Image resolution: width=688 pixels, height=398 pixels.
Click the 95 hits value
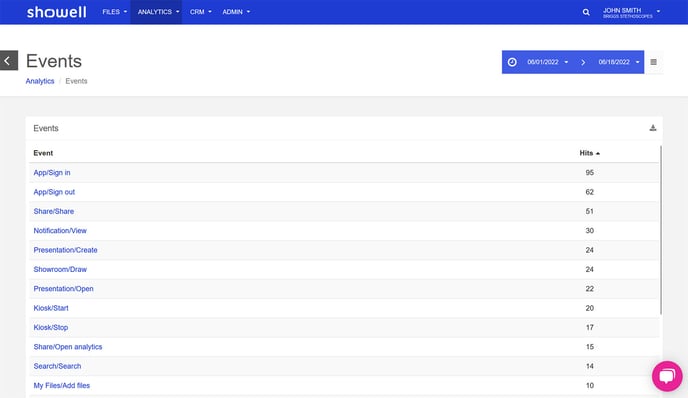(x=590, y=172)
